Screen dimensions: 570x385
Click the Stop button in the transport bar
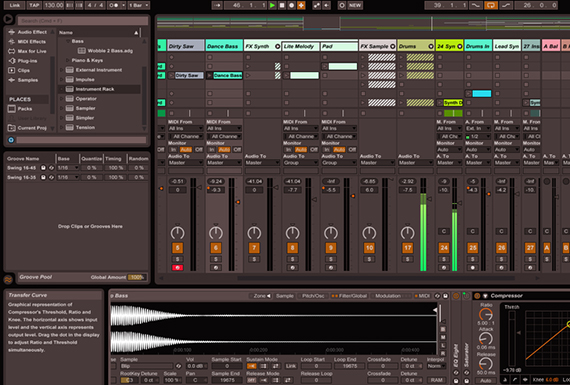point(282,5)
